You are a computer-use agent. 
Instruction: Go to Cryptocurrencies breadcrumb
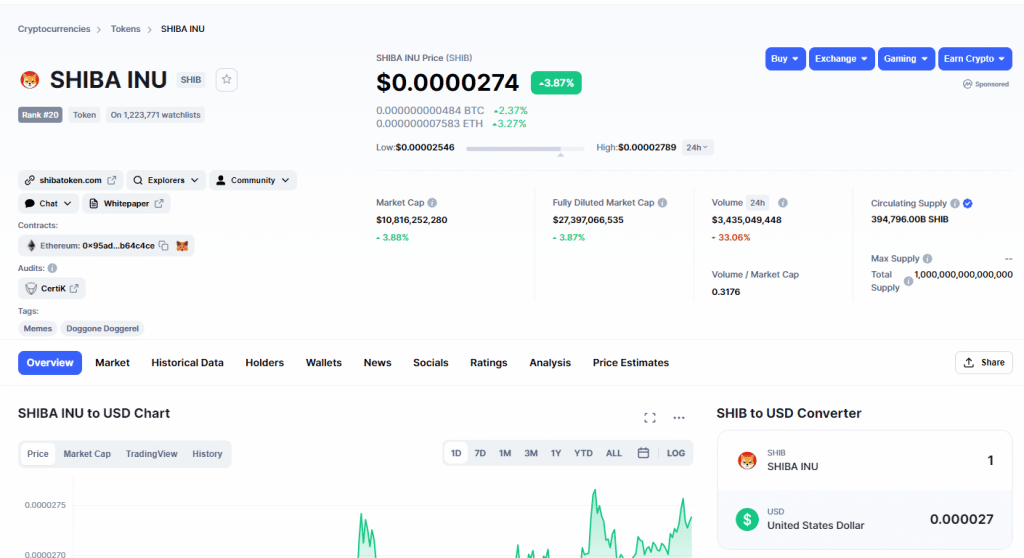(x=54, y=29)
